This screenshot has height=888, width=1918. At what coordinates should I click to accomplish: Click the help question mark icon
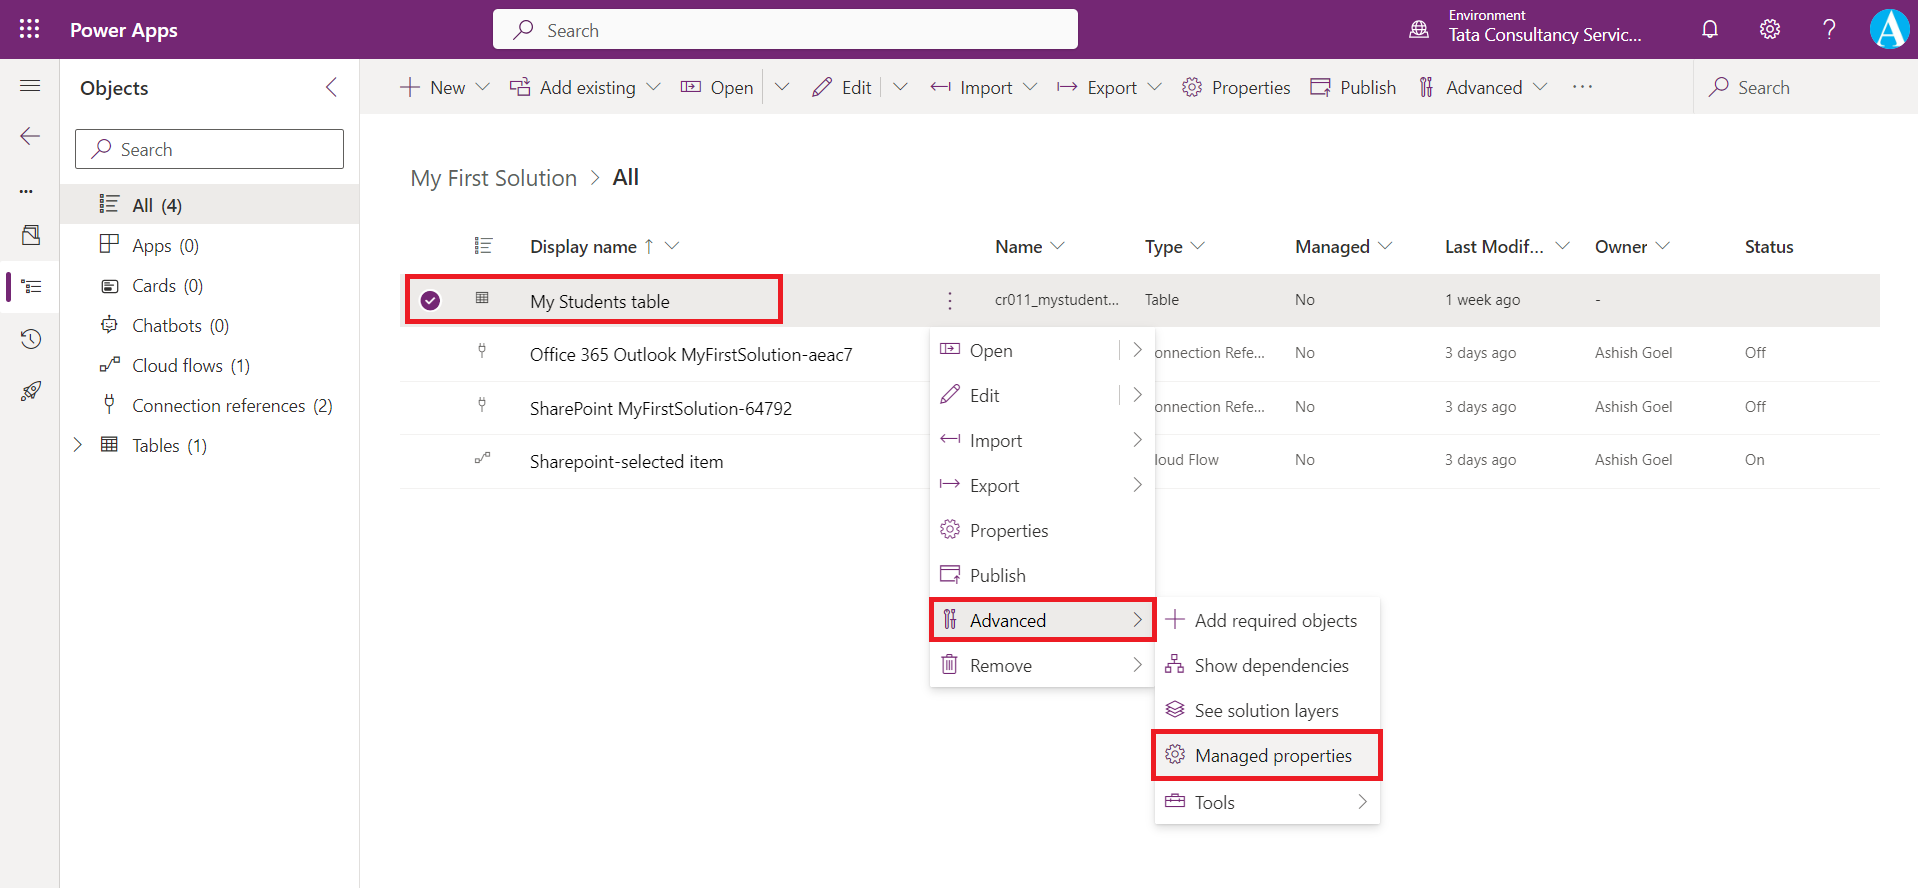1829,29
